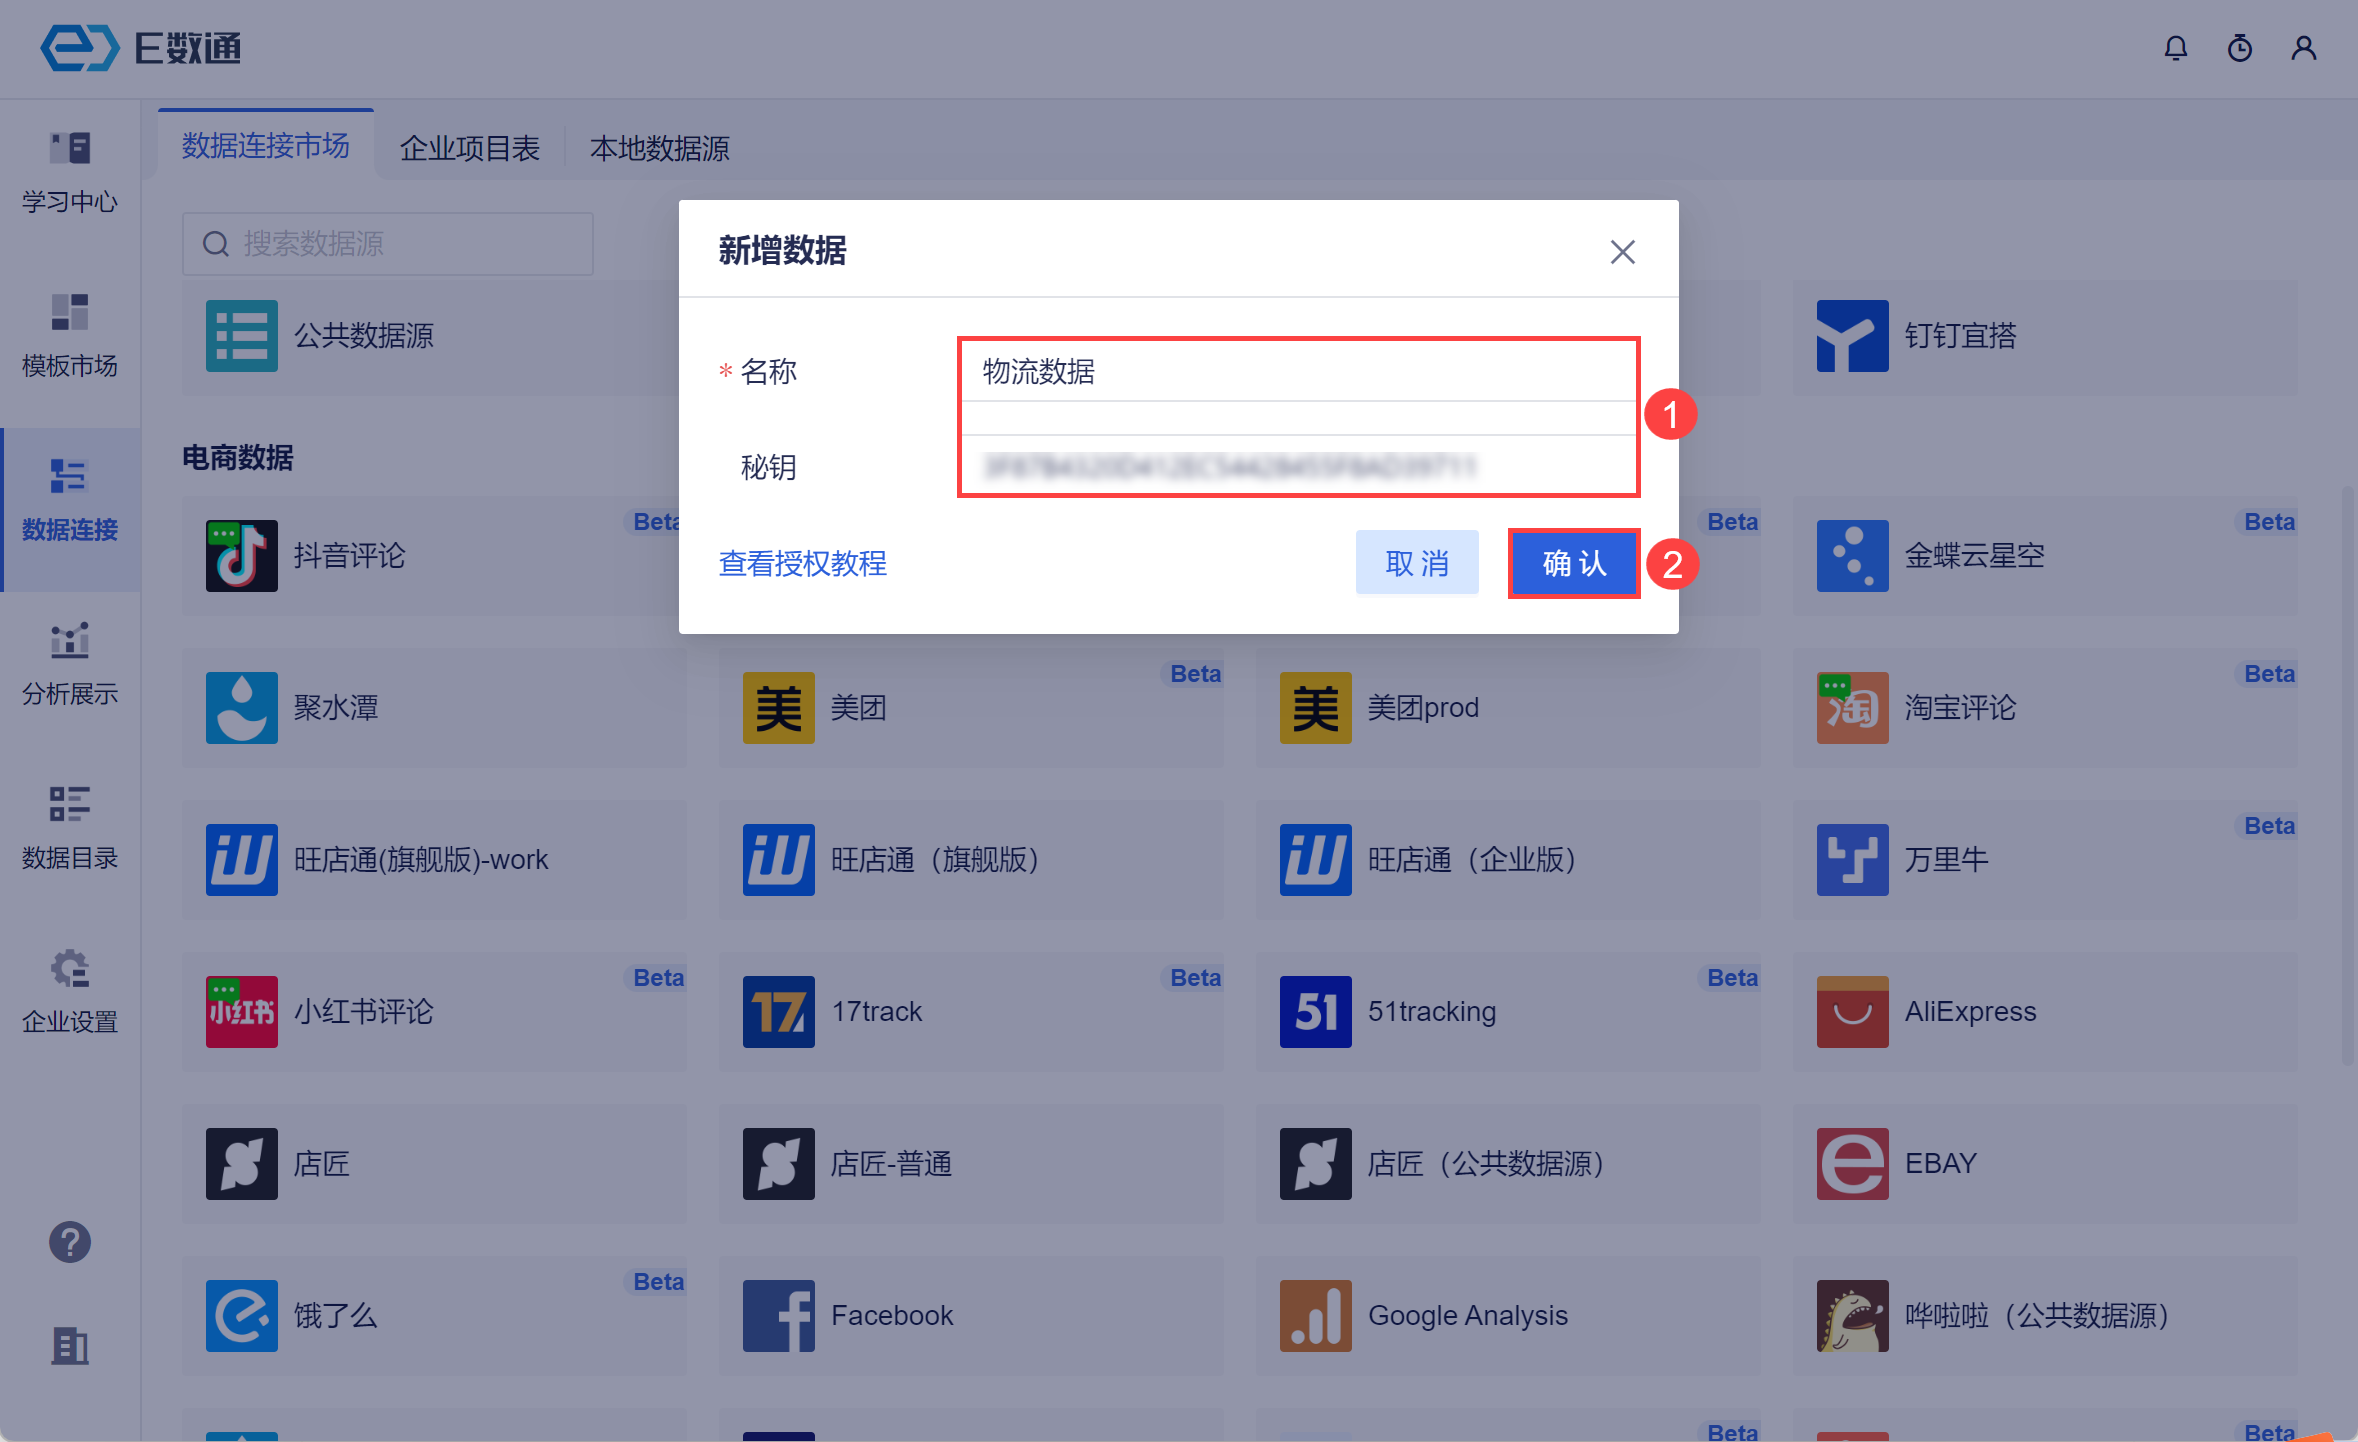Open the 查看授权教程 link
Viewport: 2358px width, 1442px height.
pyautogui.click(x=802, y=564)
